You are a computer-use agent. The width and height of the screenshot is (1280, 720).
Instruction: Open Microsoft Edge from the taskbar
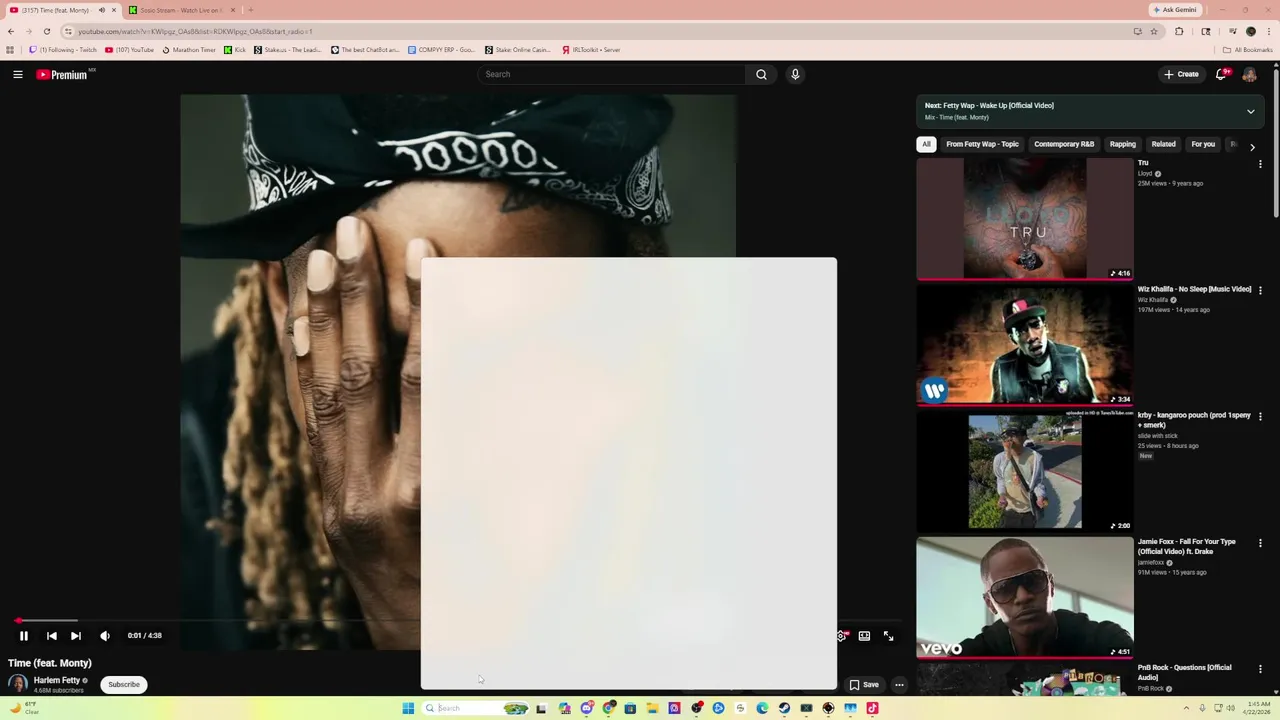tap(762, 708)
